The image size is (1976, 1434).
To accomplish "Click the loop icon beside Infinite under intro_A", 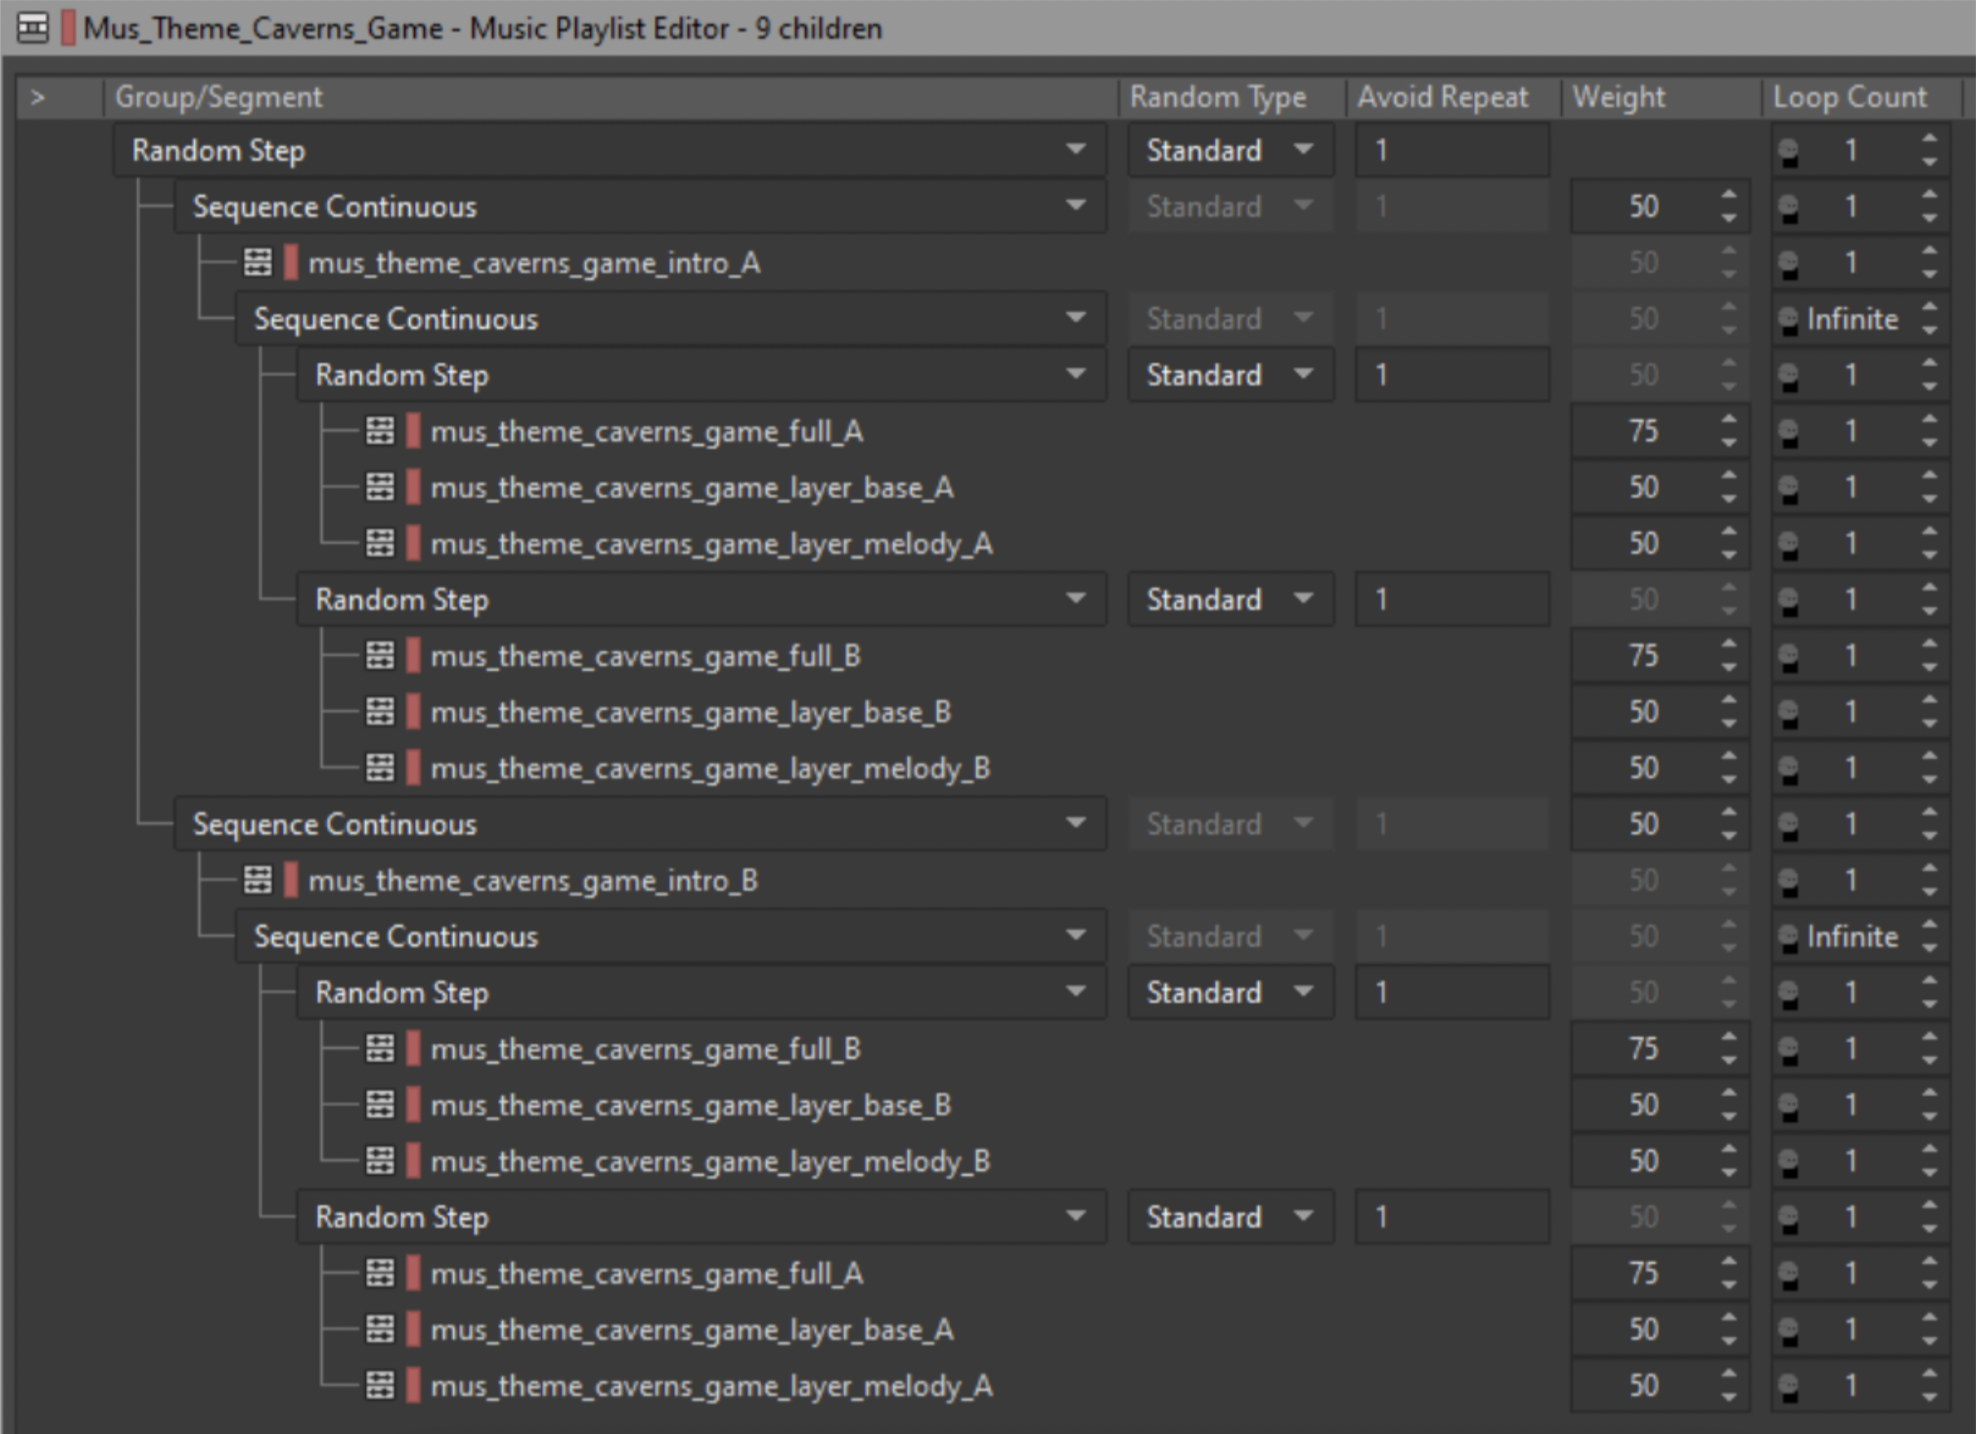I will click(1789, 320).
